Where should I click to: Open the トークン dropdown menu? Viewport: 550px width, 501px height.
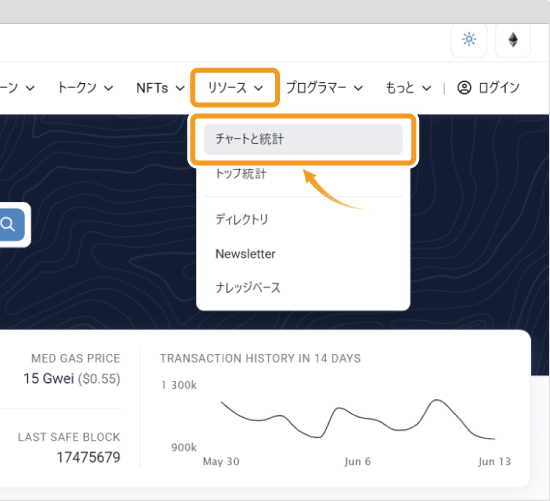tap(85, 88)
